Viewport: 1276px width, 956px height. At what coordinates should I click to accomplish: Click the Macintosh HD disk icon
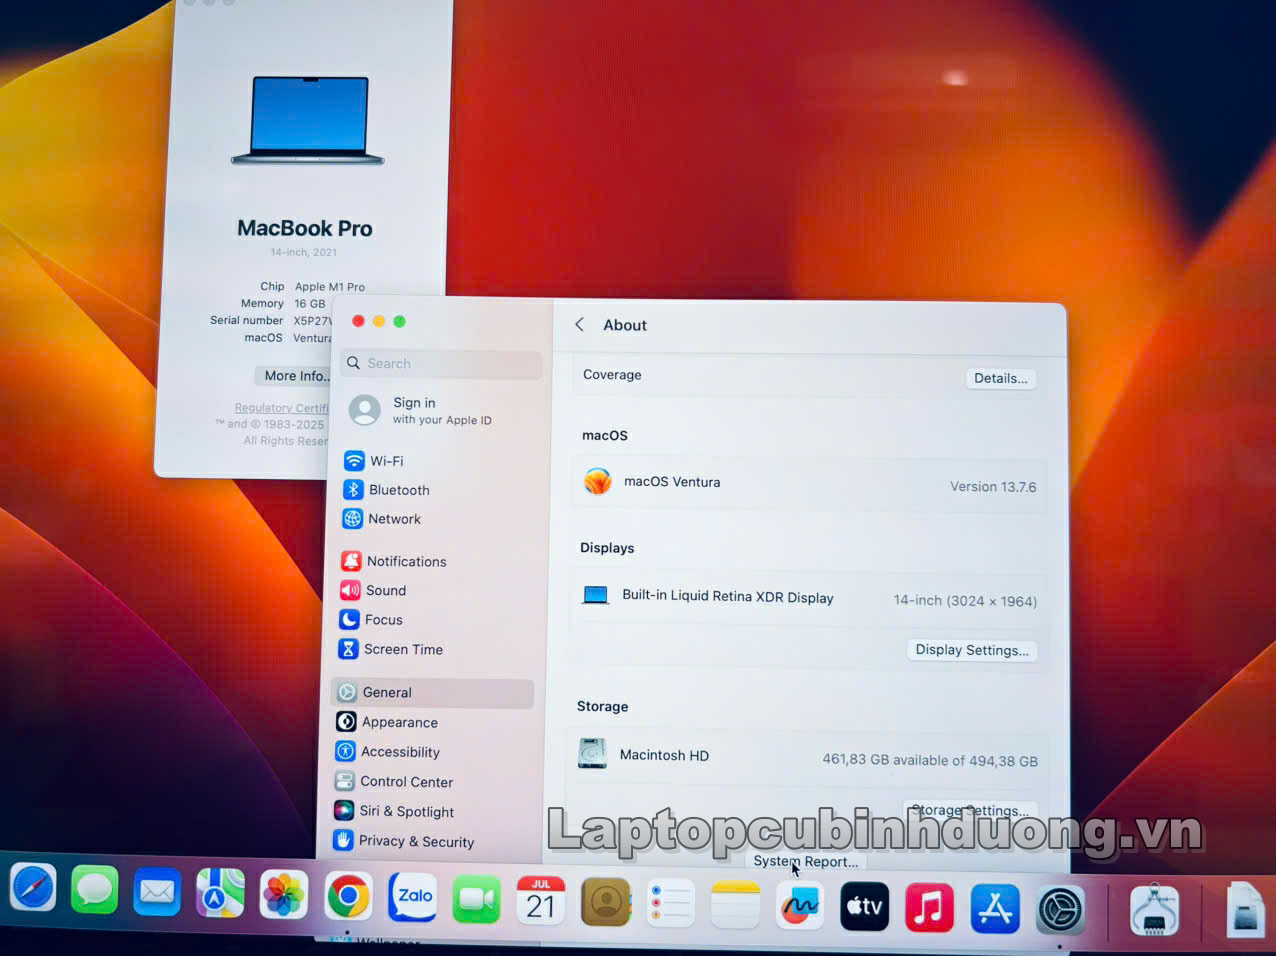click(x=593, y=753)
